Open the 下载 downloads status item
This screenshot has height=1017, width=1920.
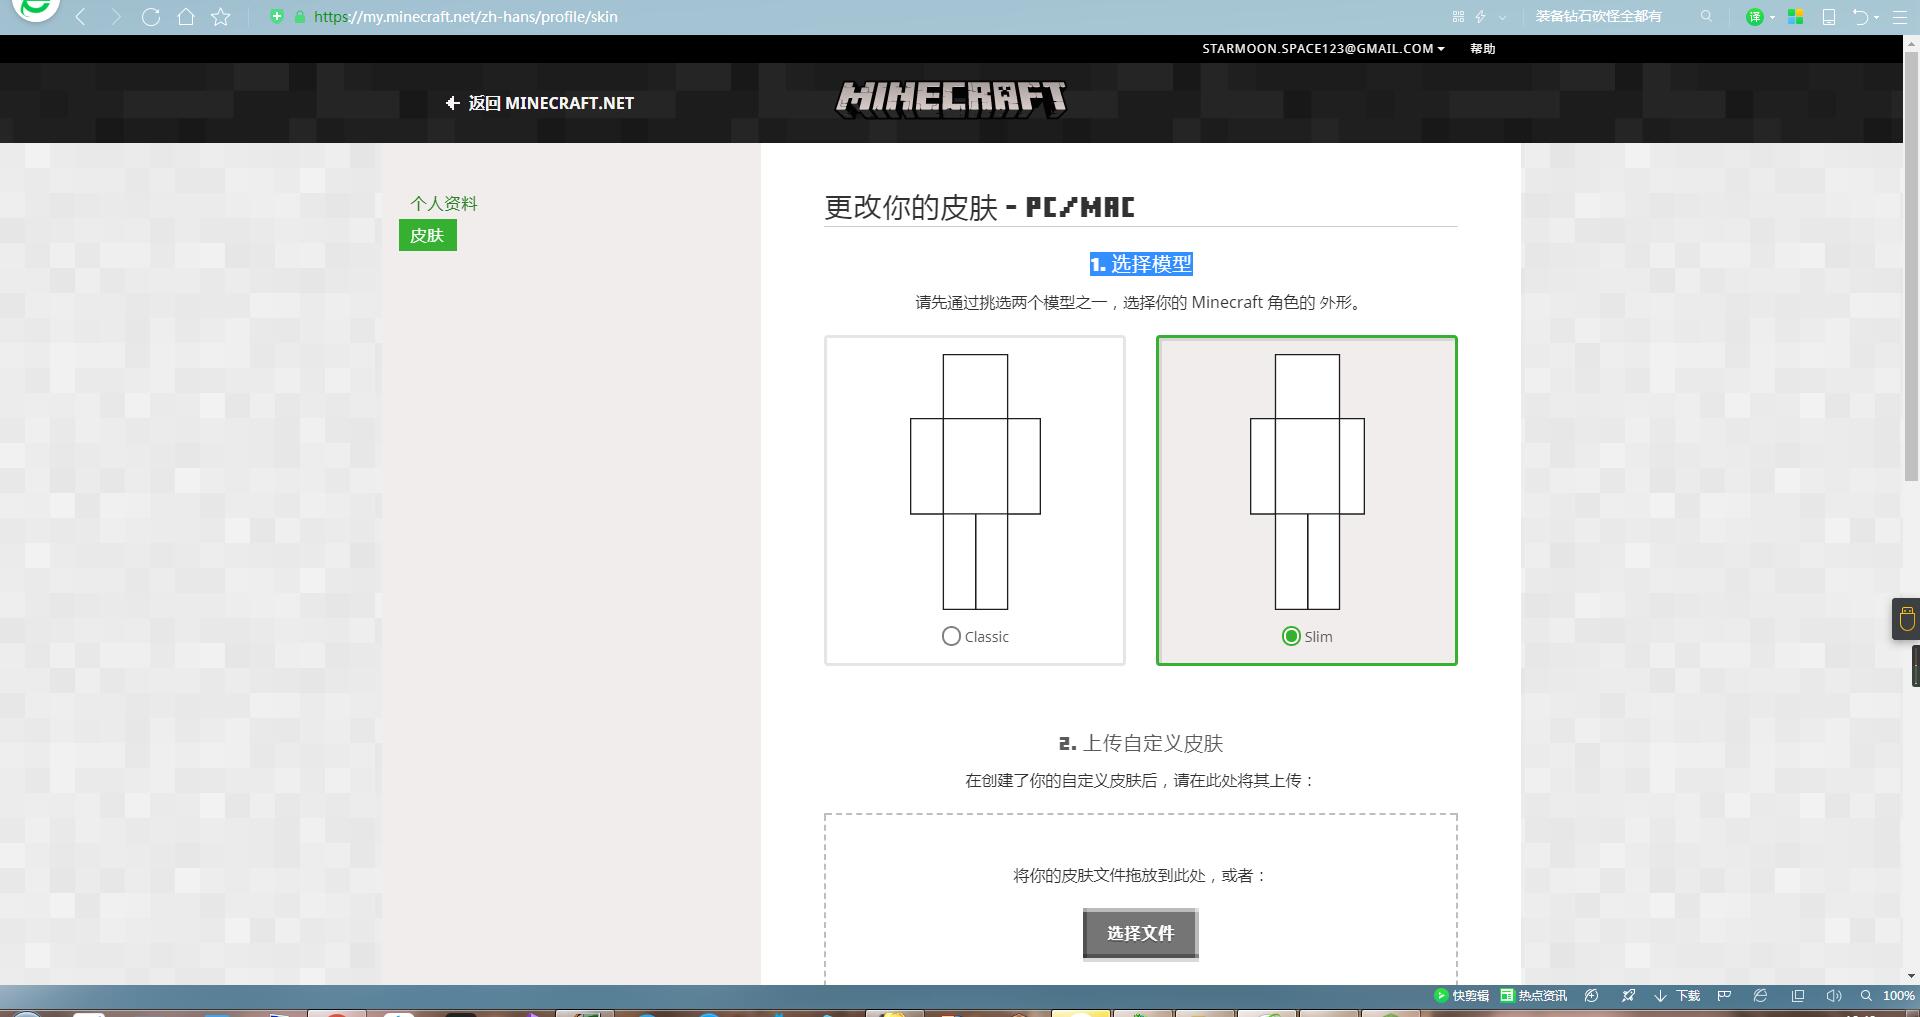[1677, 996]
